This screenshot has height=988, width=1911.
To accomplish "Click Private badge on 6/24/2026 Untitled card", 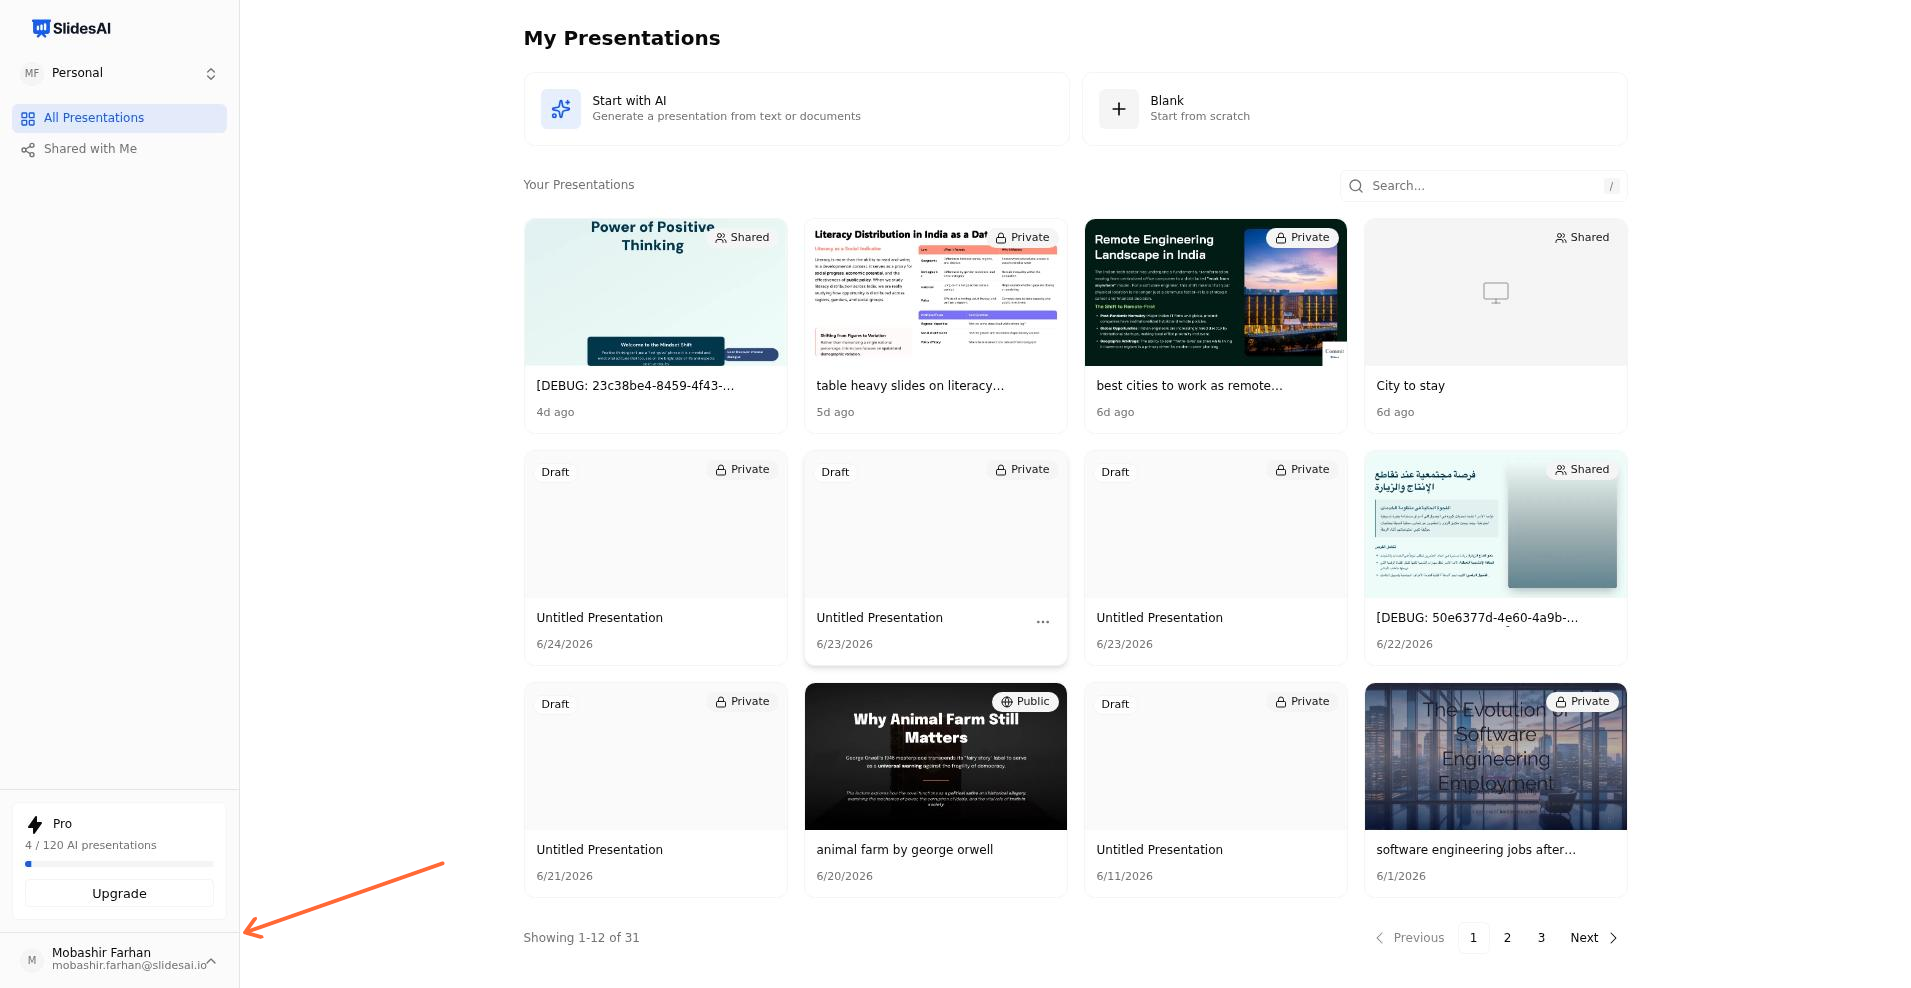I will click(742, 470).
